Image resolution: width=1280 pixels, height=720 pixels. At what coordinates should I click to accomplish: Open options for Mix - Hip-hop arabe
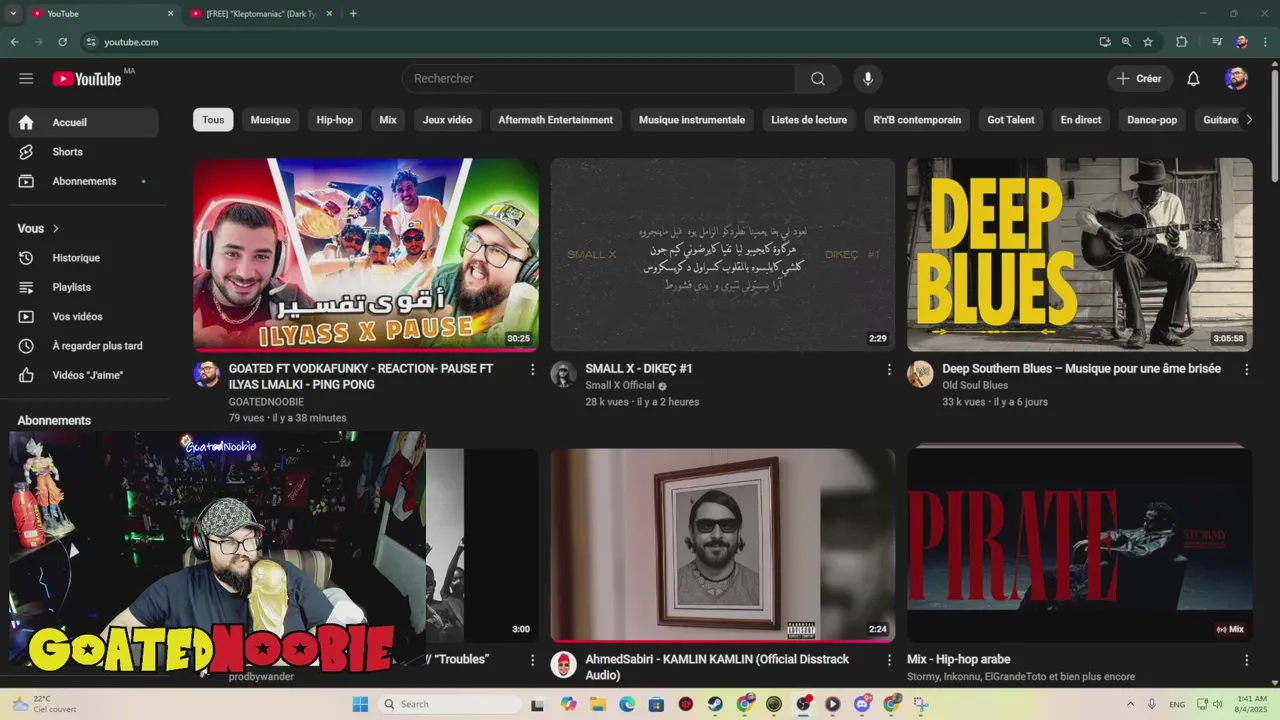click(1246, 660)
